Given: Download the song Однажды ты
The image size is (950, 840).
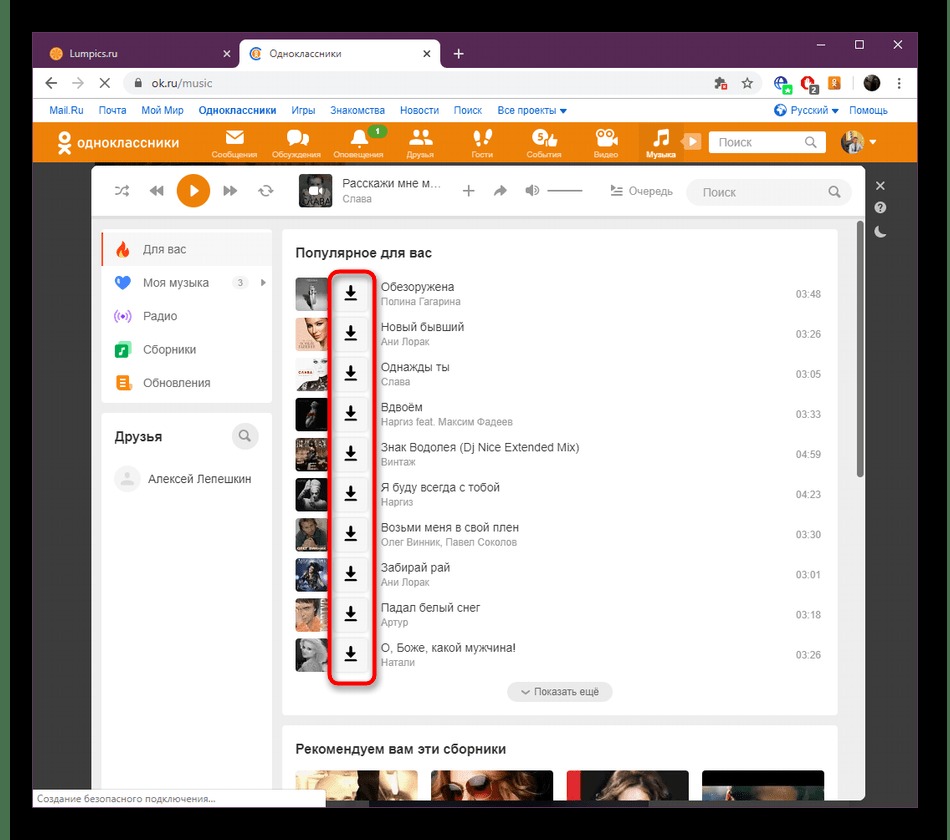Looking at the screenshot, I should [x=350, y=374].
